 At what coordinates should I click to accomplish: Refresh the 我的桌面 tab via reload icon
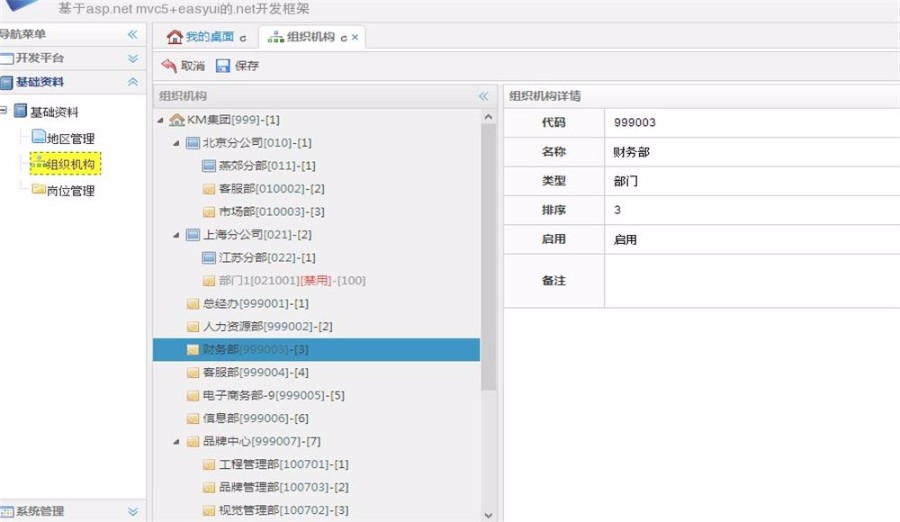[243, 38]
